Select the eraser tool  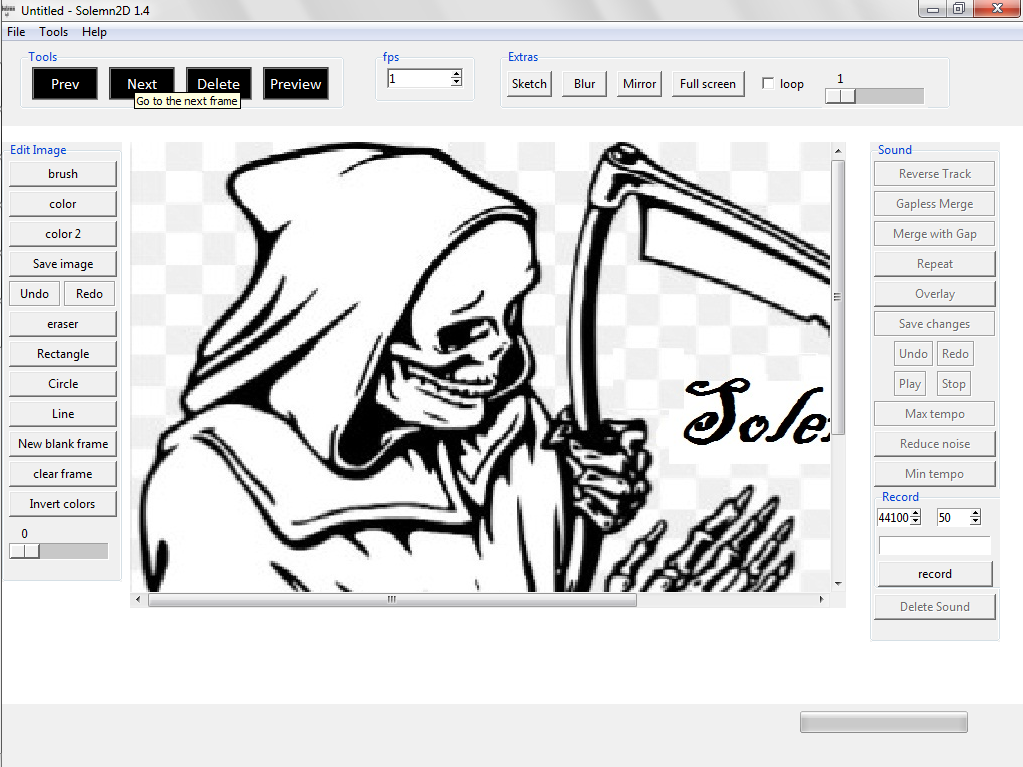coord(63,324)
